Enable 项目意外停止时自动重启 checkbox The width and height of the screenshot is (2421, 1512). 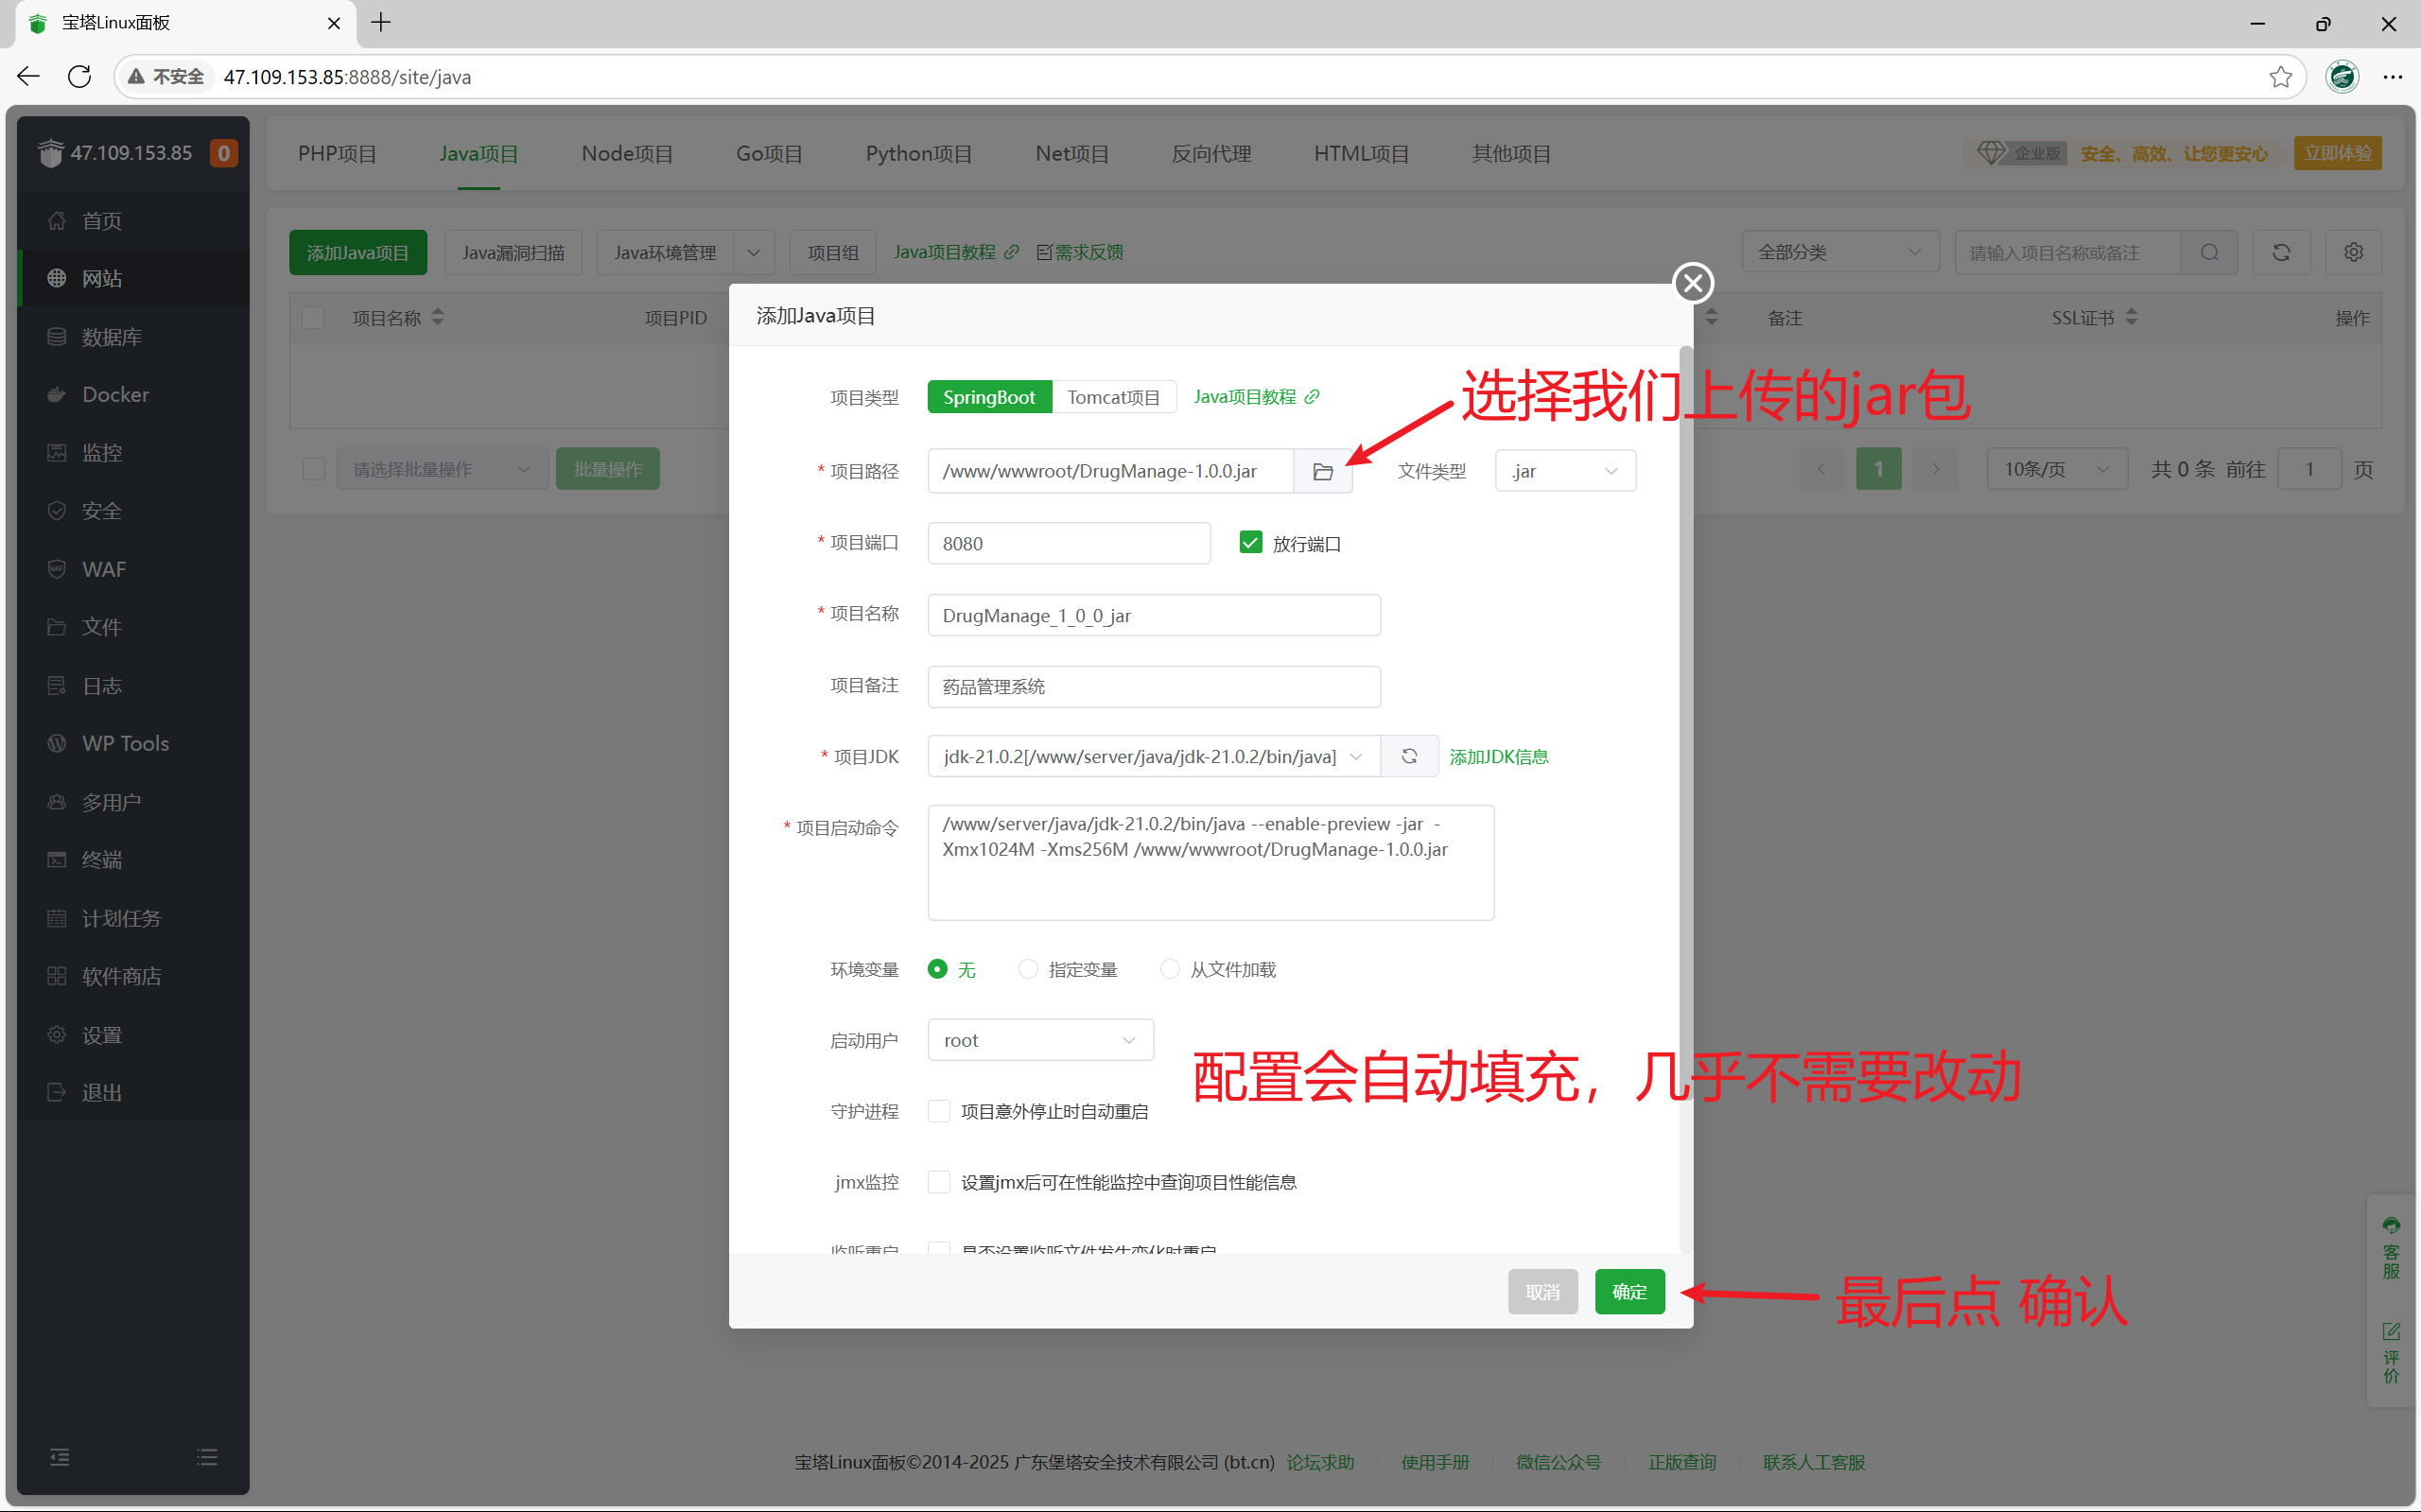(937, 1110)
